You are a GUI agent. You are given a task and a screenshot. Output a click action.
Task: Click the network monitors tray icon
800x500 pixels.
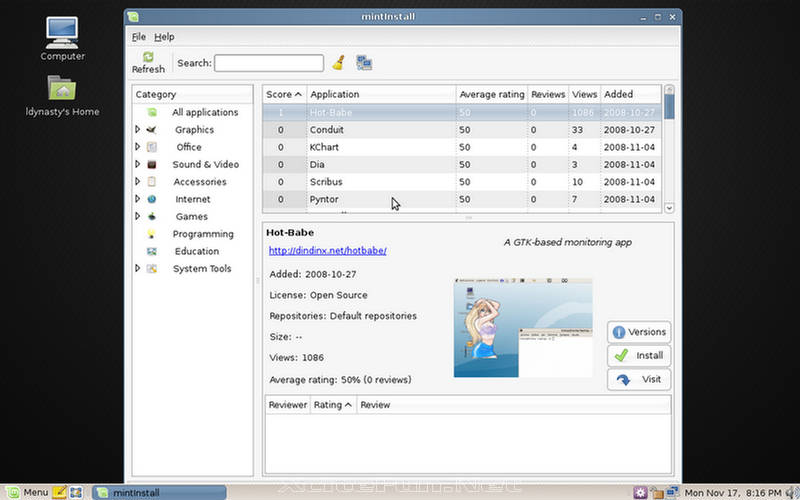click(672, 492)
